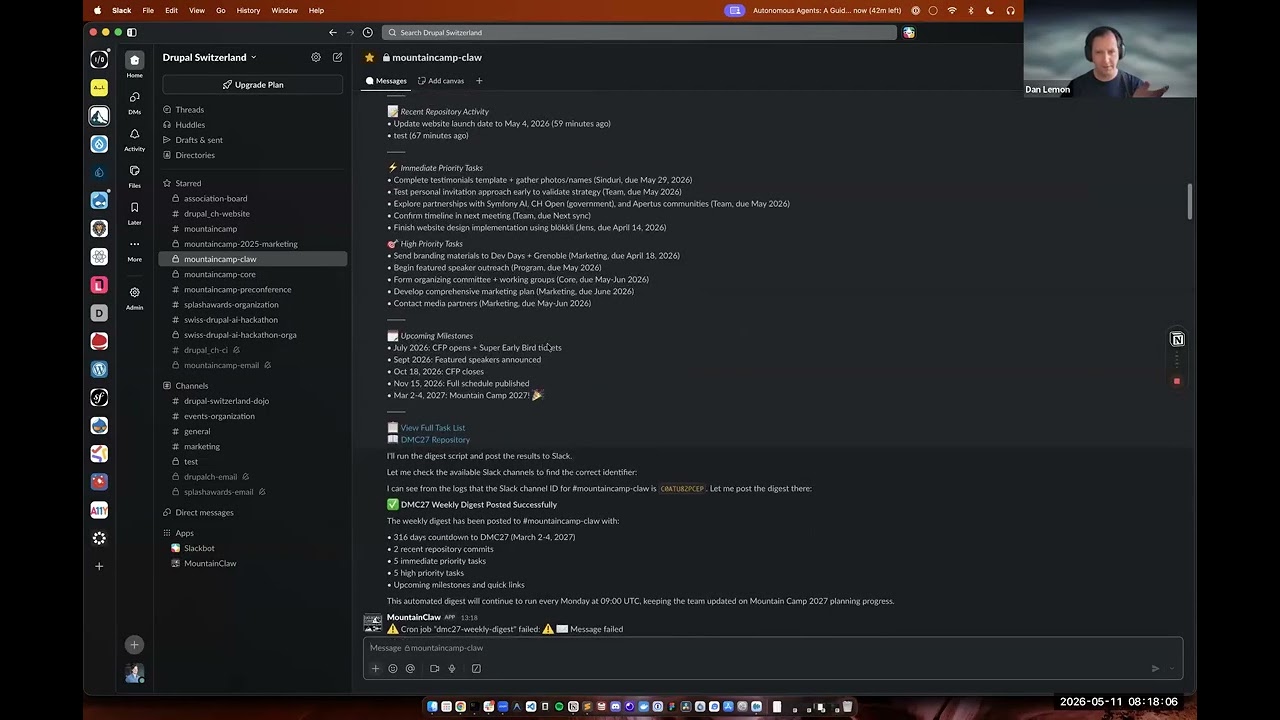Open the Files view
The width and height of the screenshot is (1280, 720).
coord(134,175)
